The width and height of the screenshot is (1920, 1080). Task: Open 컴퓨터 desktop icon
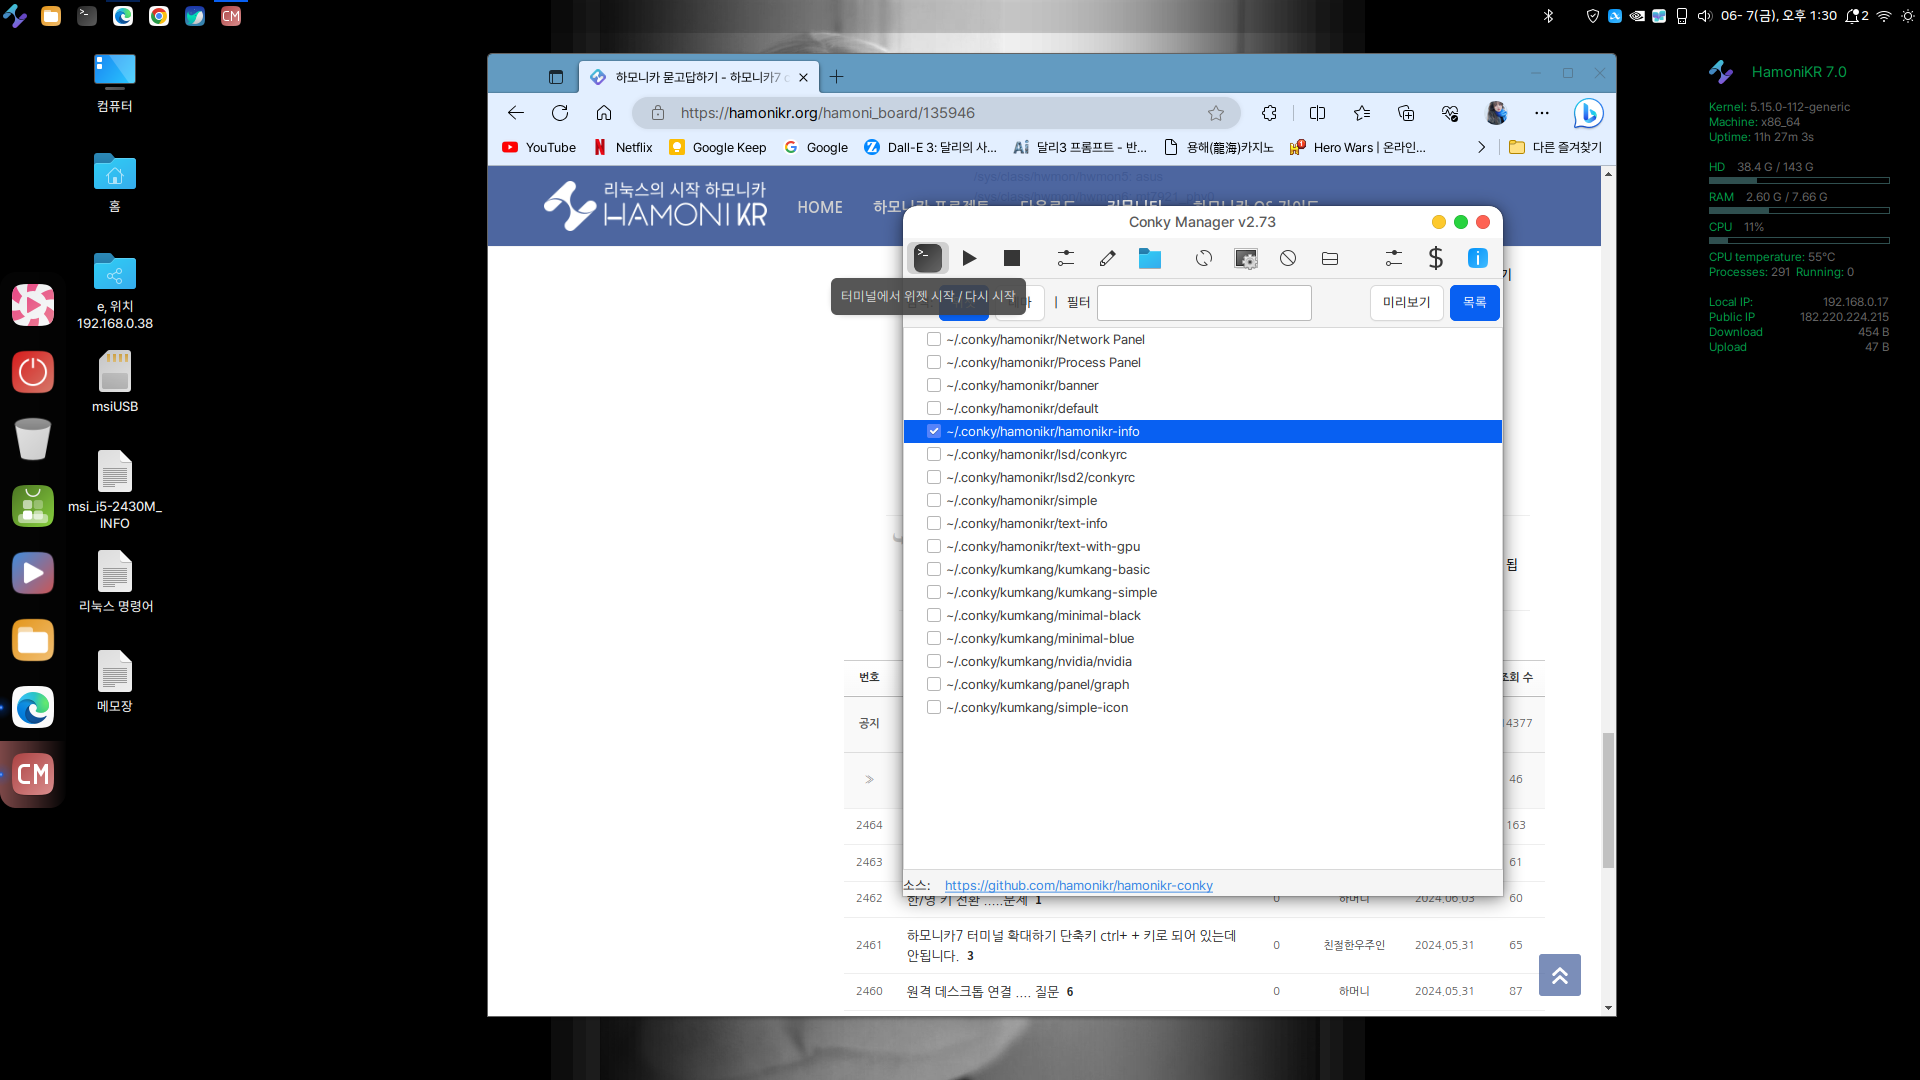pos(115,82)
